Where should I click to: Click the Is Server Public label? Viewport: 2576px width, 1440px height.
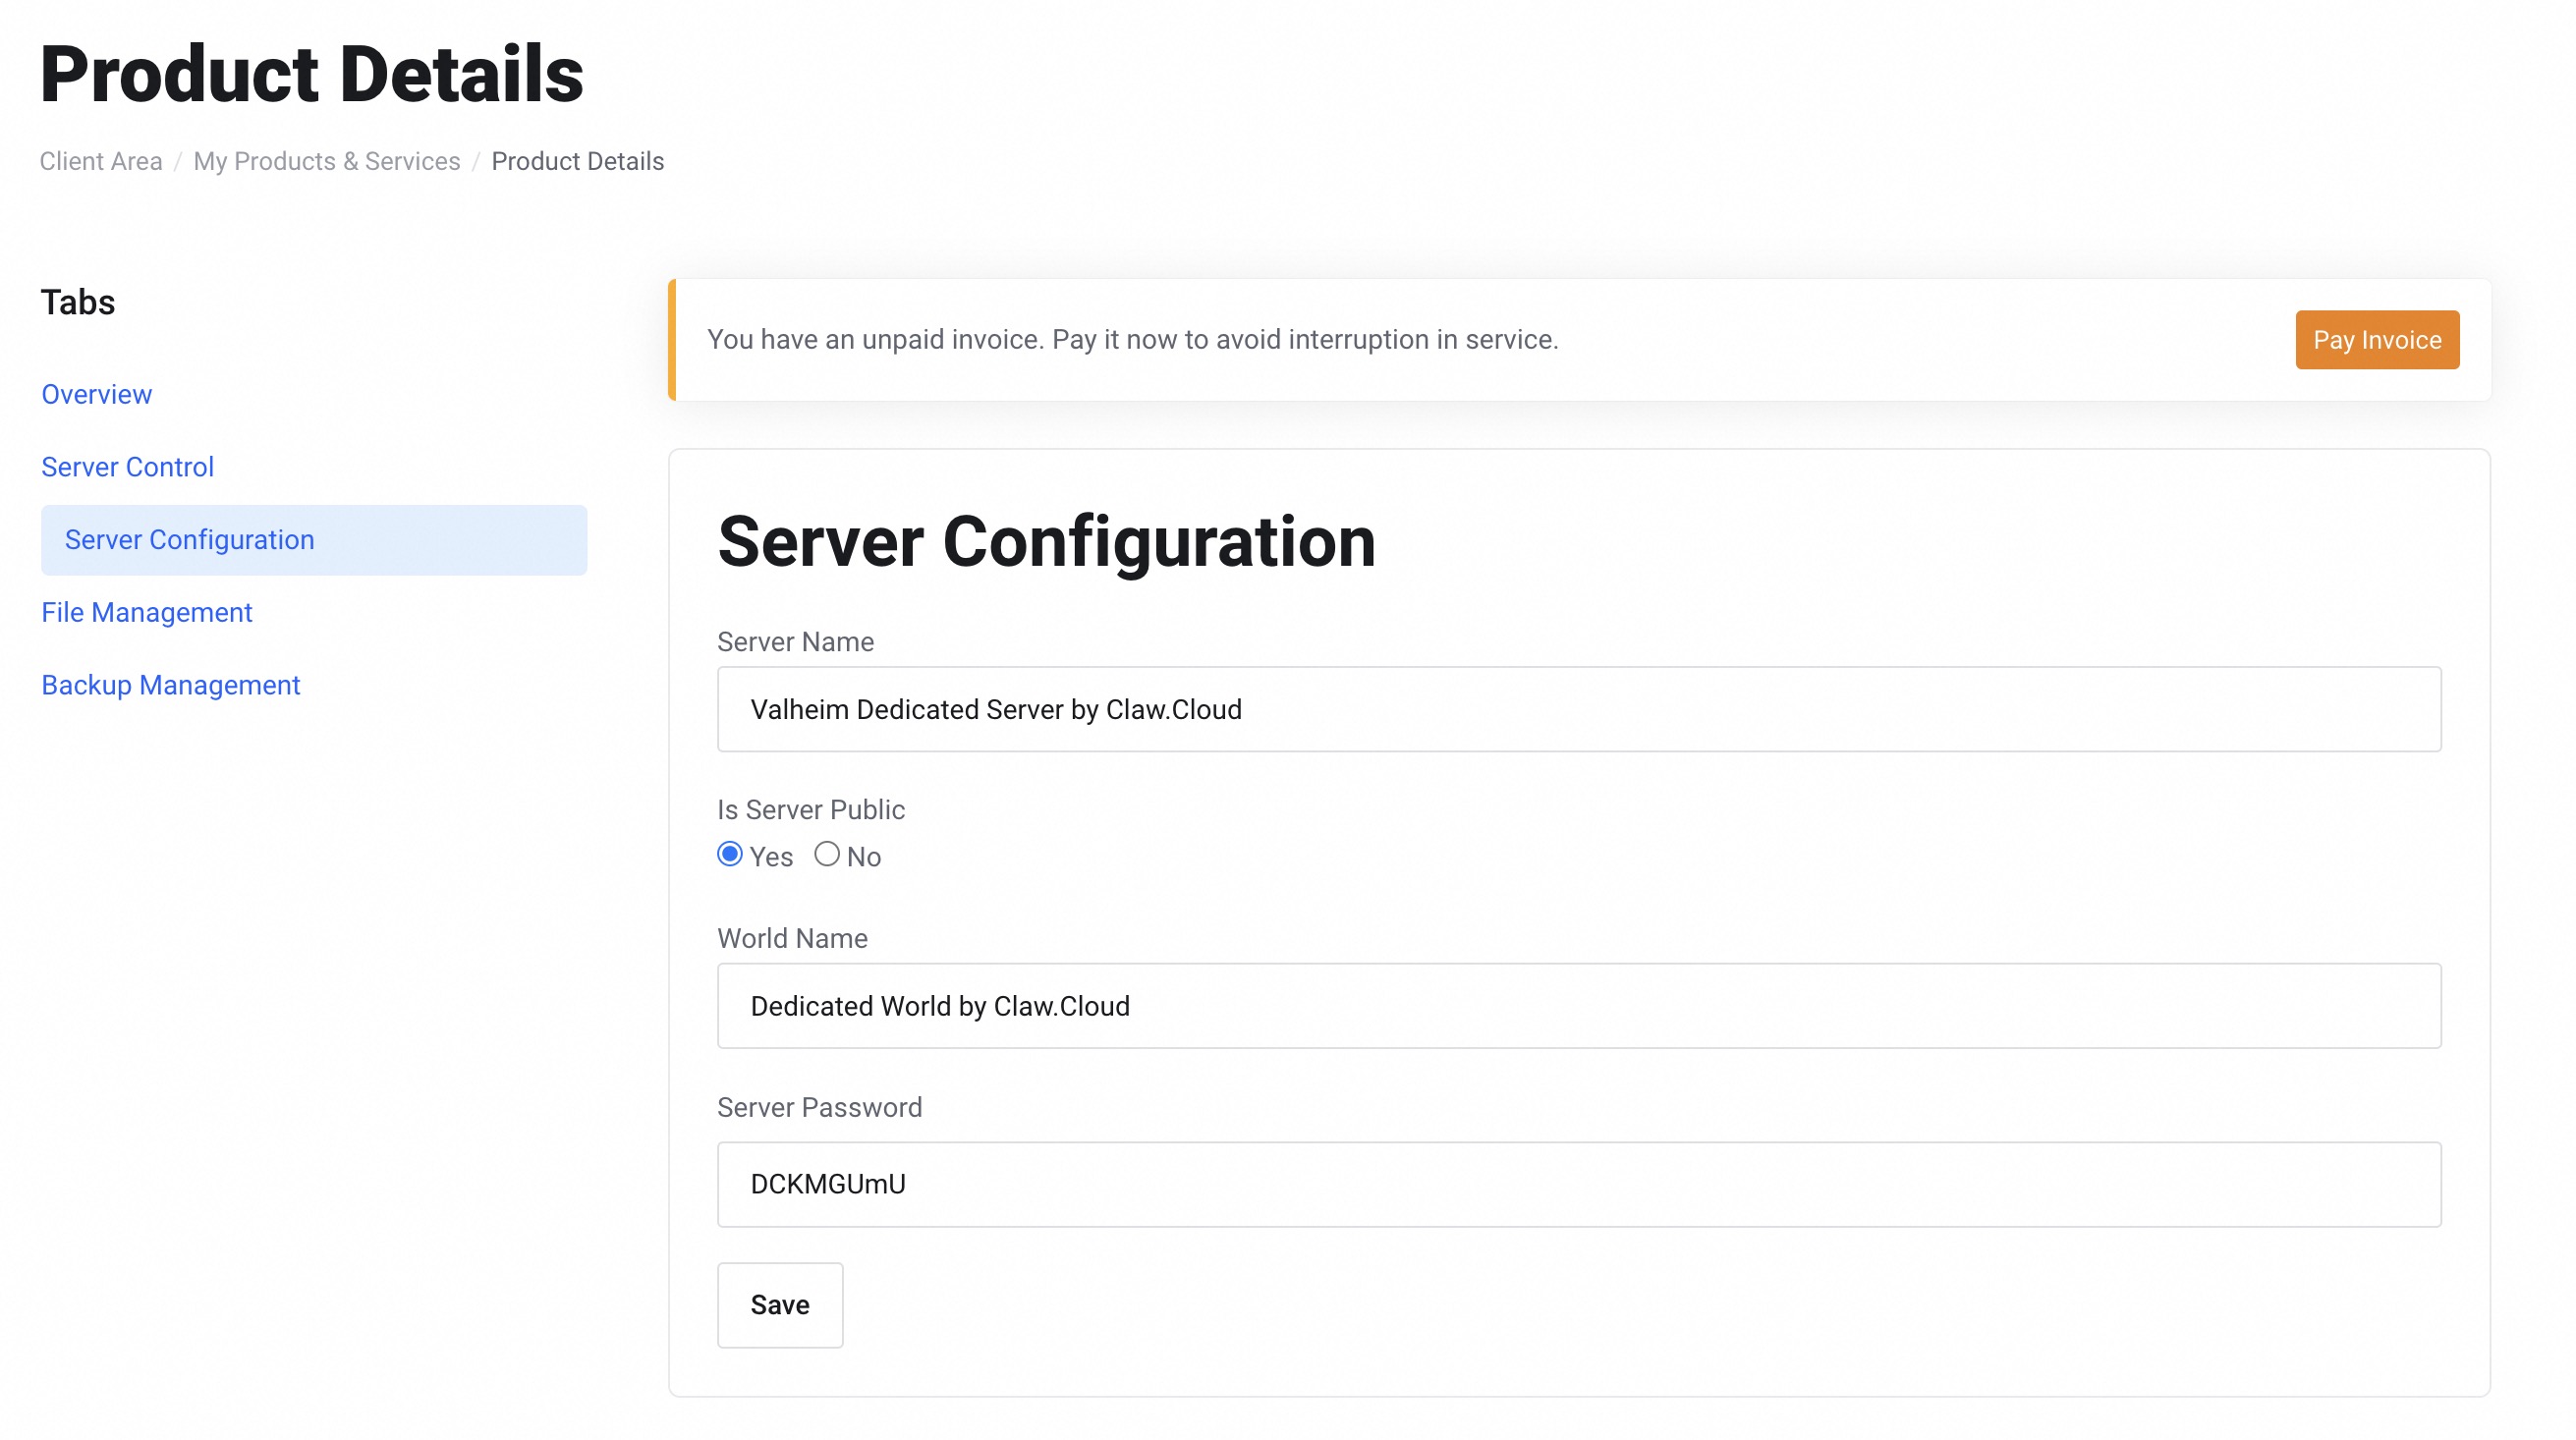tap(810, 810)
